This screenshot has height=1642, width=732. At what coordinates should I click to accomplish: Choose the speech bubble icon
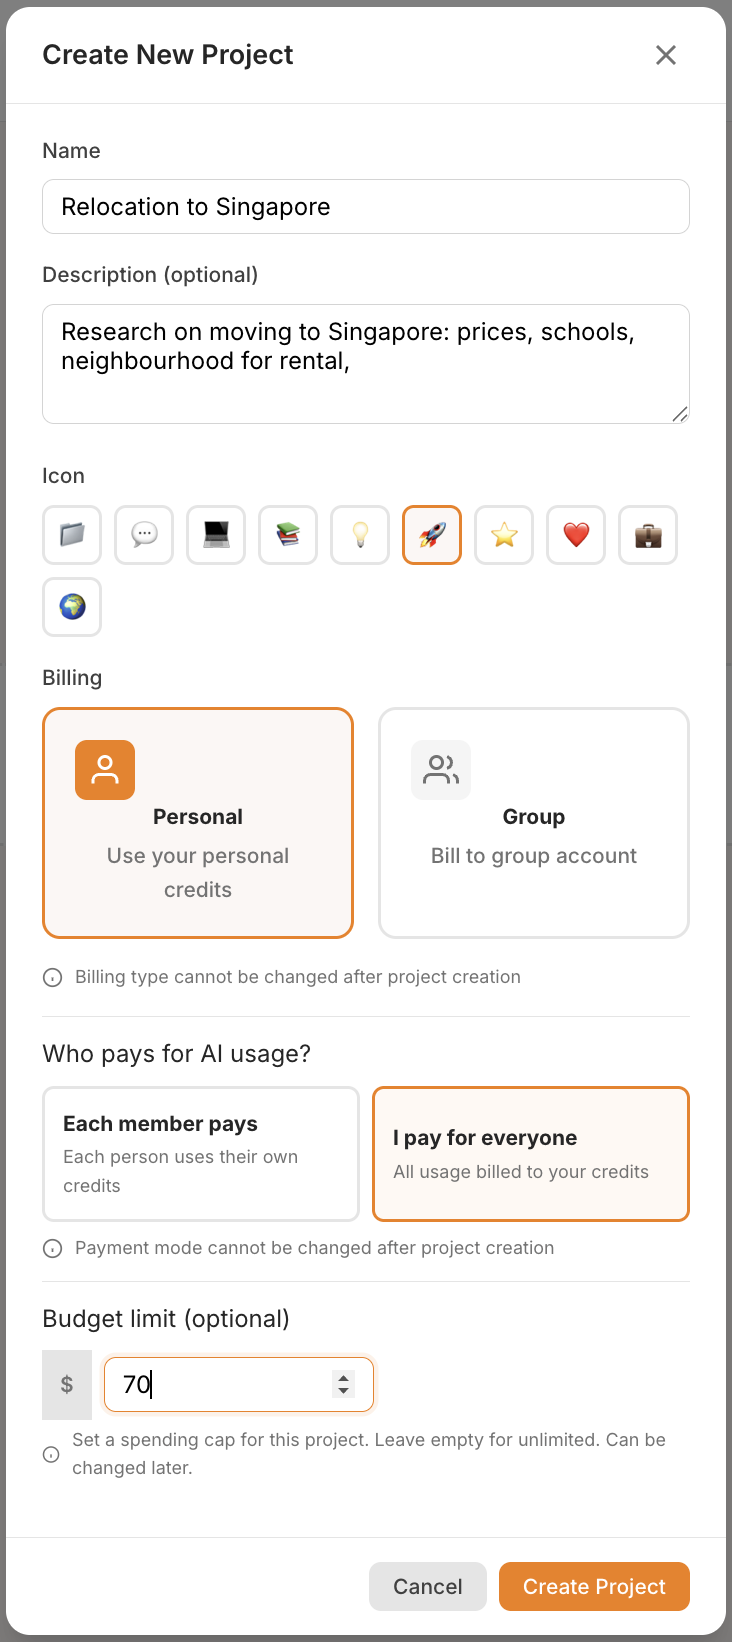pos(144,535)
